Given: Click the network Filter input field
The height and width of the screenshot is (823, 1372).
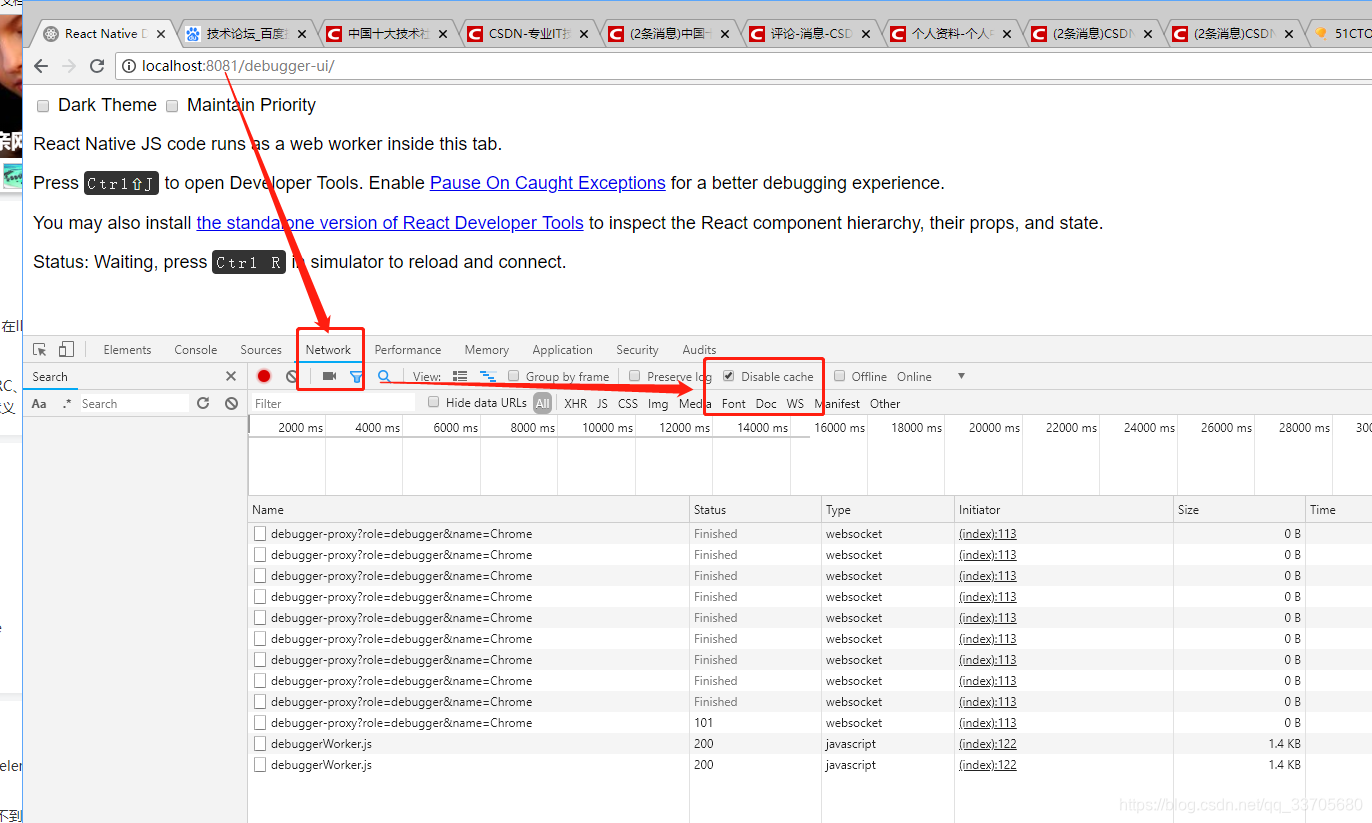Looking at the screenshot, I should [333, 403].
